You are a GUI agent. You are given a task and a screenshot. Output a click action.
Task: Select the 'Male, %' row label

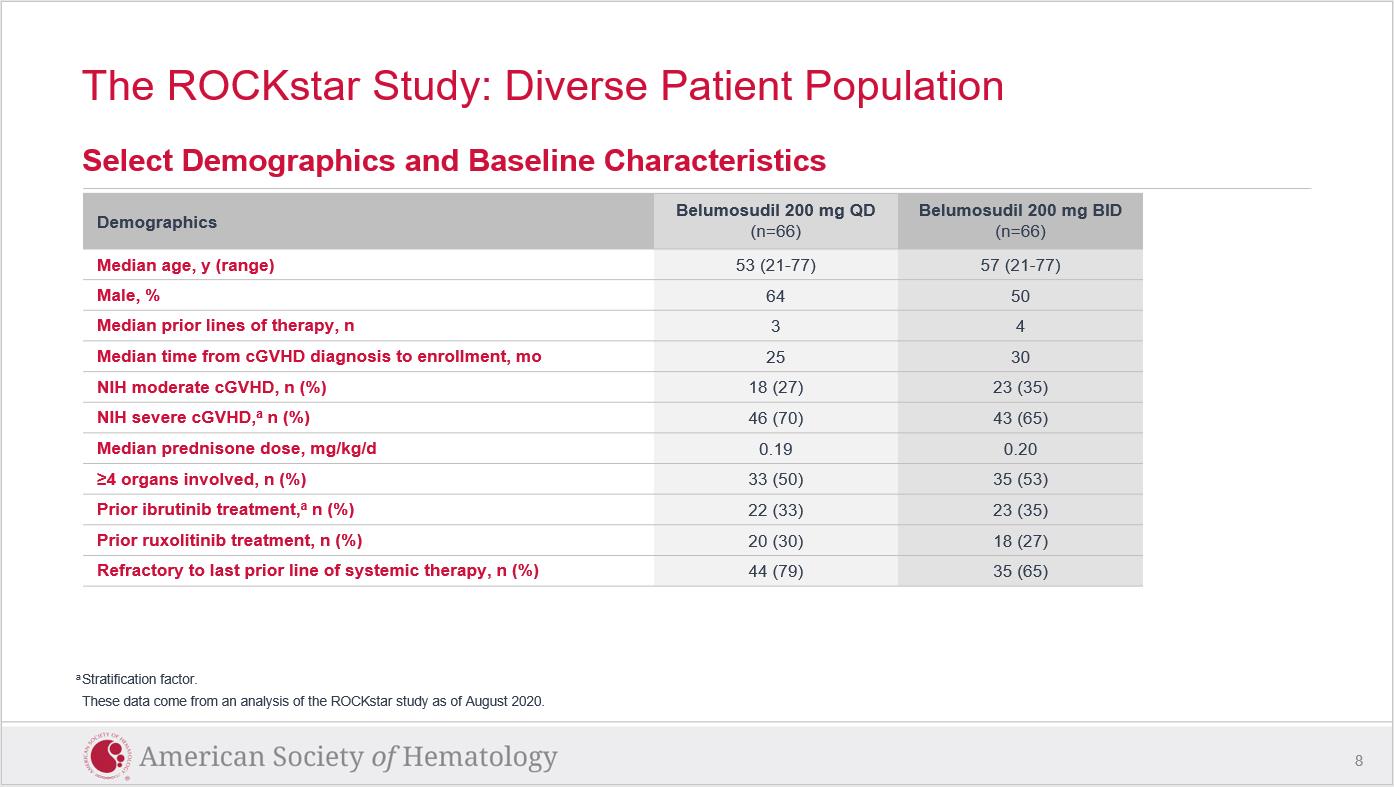point(128,296)
